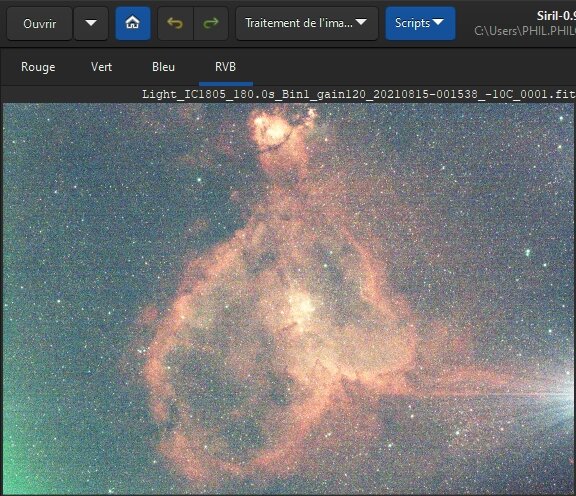Expand the dropdown arrow next to Ouvrir

tap(91, 24)
